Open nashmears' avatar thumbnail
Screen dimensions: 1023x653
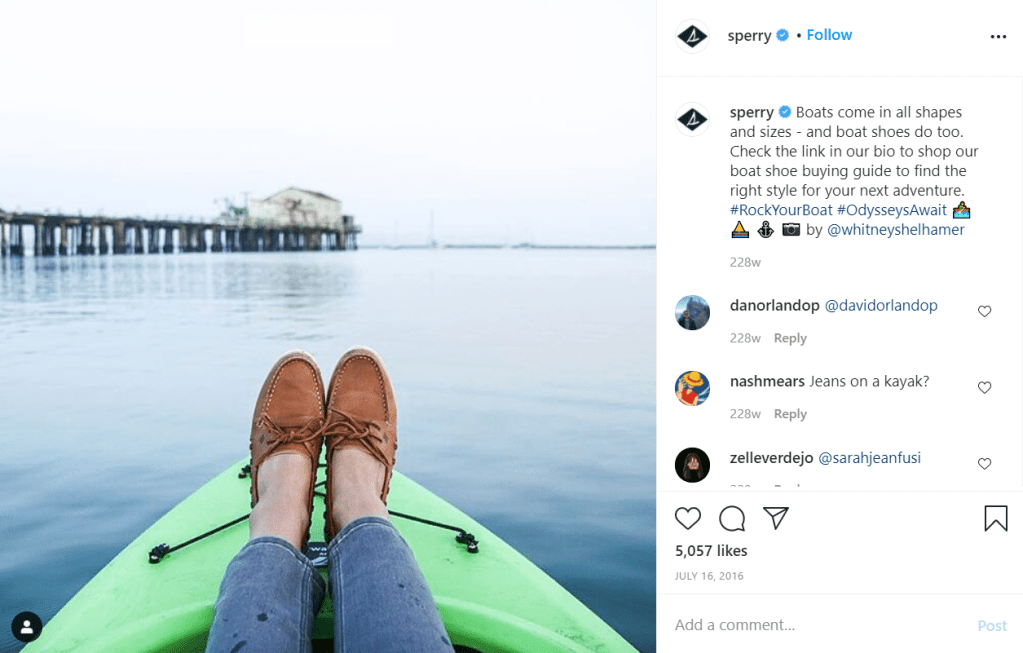tap(692, 388)
